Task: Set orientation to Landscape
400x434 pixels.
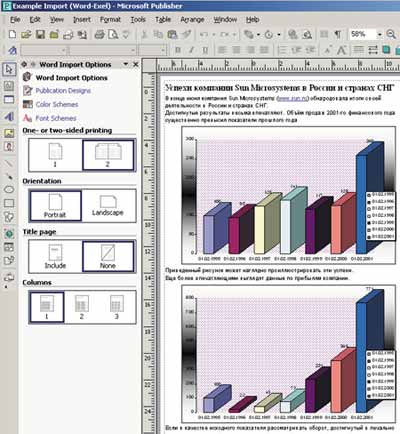Action: pos(108,206)
